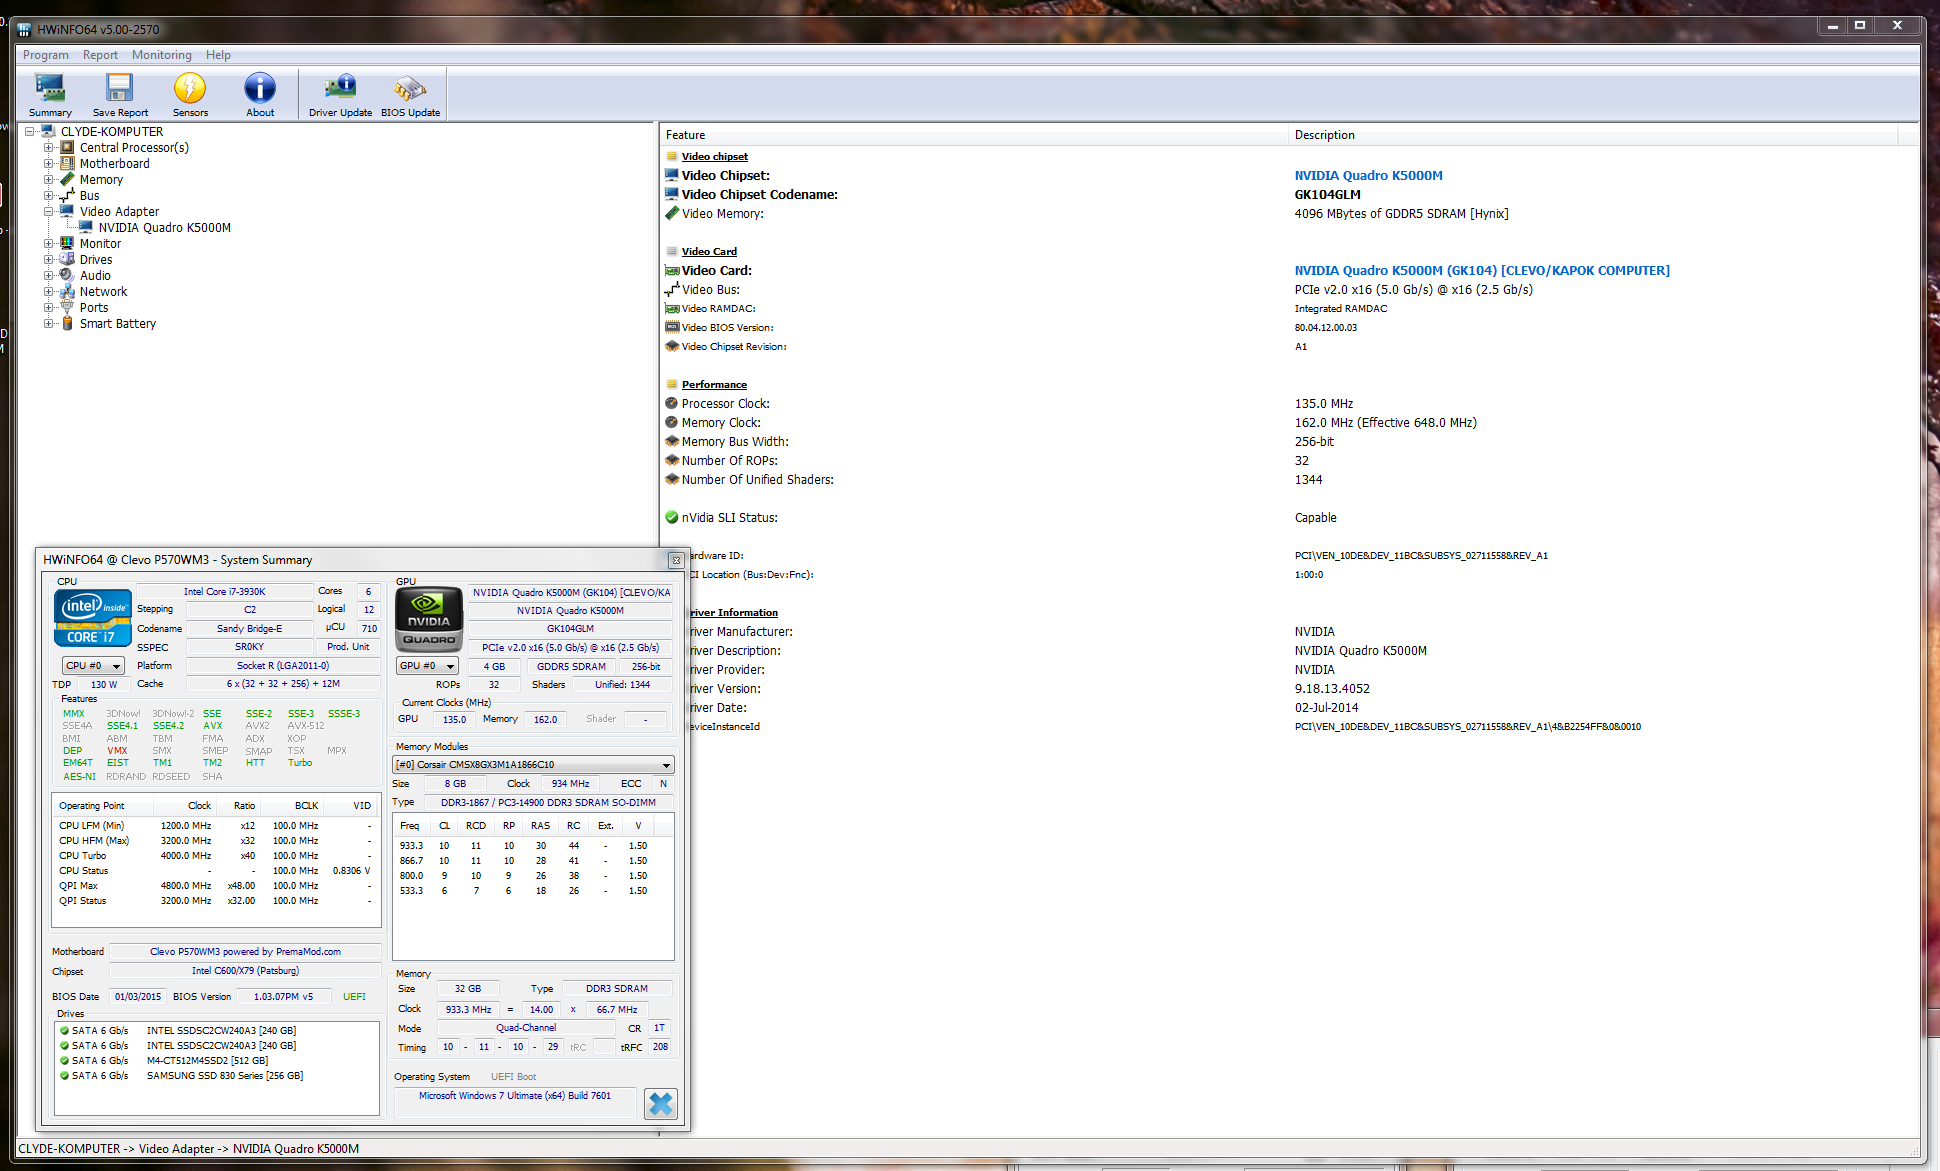Screen dimensions: 1940x1171
Task: Click the green nVidia SLI Status icon
Action: (672, 517)
